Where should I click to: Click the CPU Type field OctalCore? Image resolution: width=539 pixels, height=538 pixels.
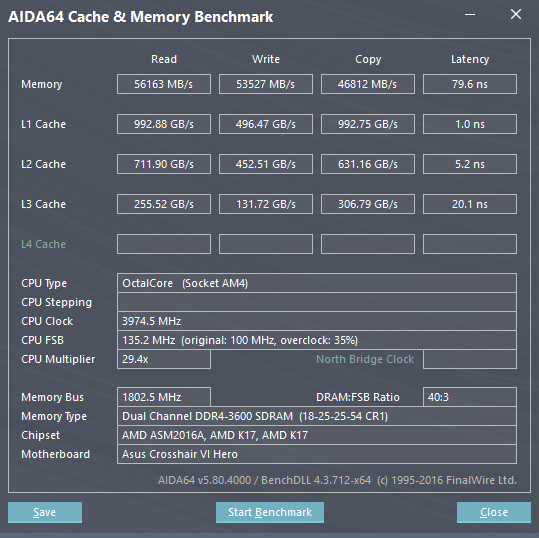click(x=317, y=283)
